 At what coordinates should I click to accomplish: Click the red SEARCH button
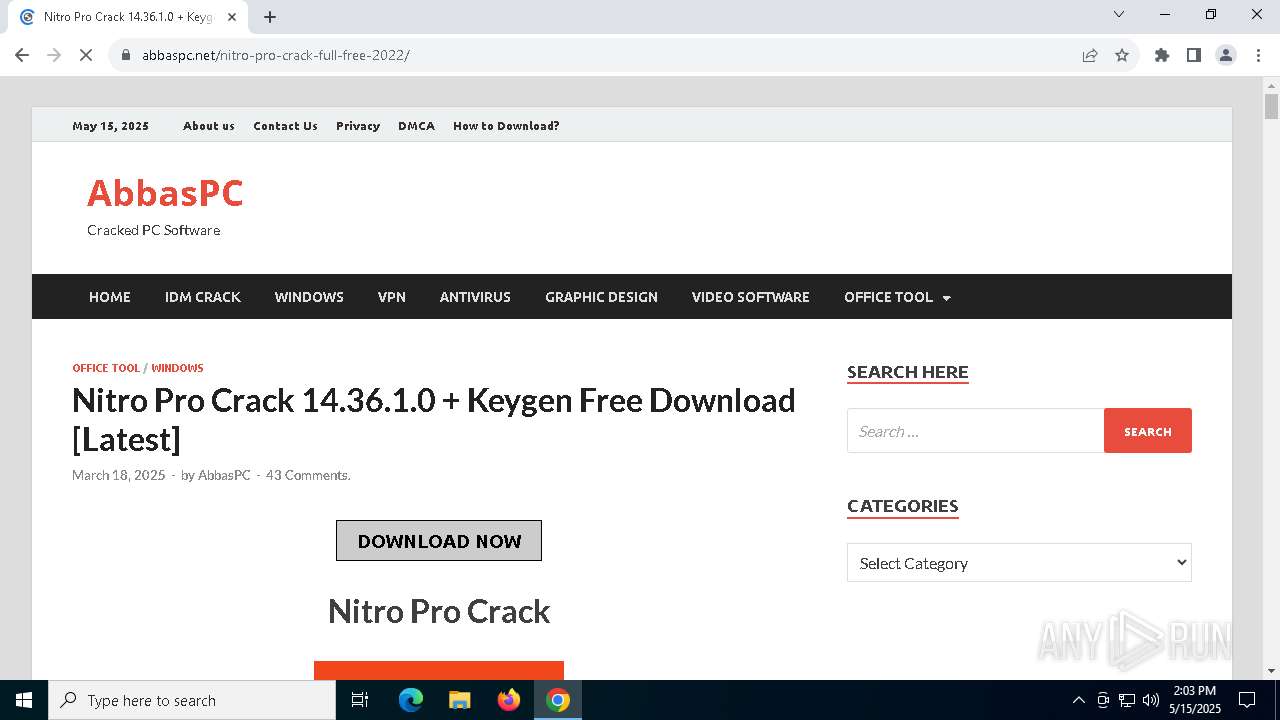click(x=1148, y=431)
